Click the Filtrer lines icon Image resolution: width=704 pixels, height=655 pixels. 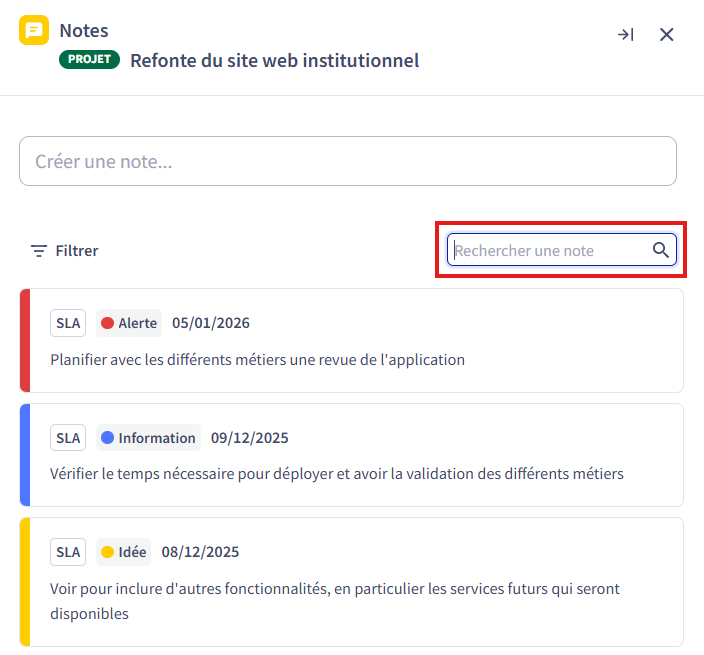click(x=39, y=251)
